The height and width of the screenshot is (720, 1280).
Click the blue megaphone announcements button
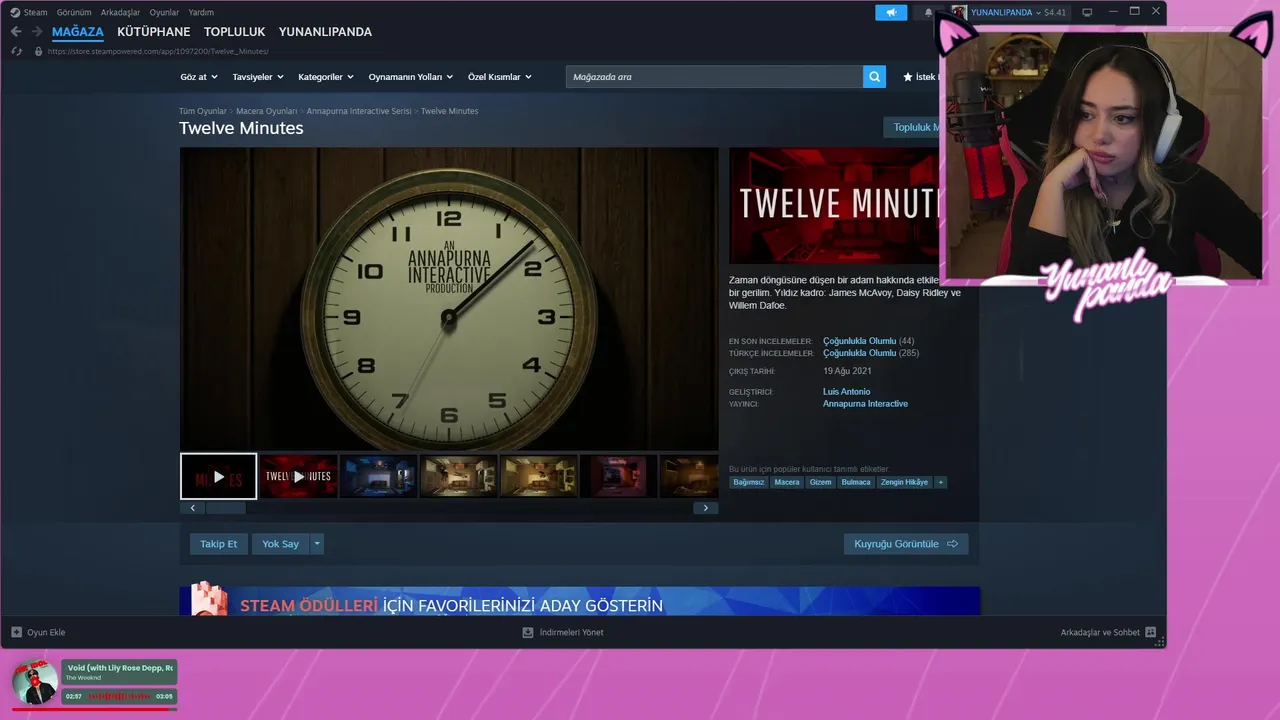pos(891,12)
